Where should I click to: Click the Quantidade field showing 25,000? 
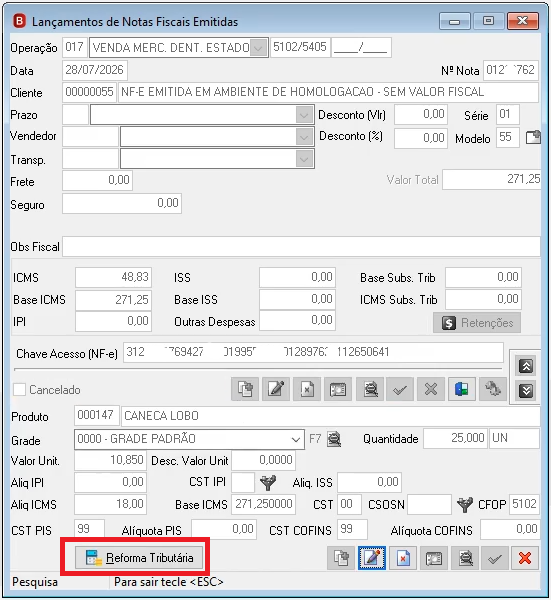point(455,439)
